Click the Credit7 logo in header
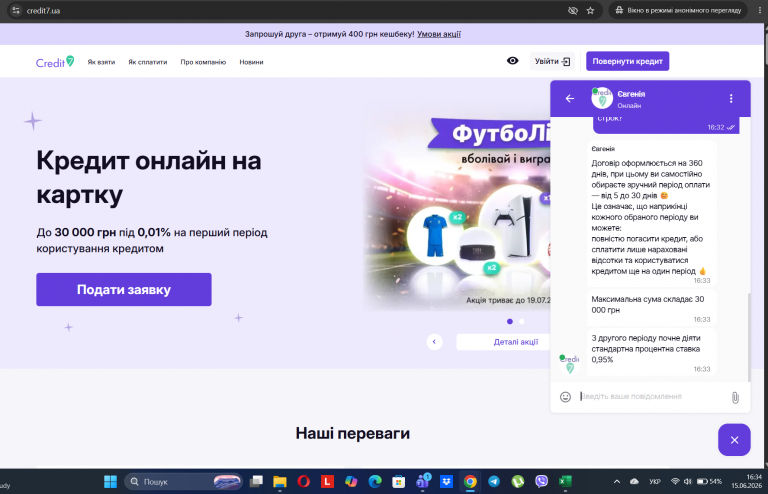The width and height of the screenshot is (768, 494). 55,62
